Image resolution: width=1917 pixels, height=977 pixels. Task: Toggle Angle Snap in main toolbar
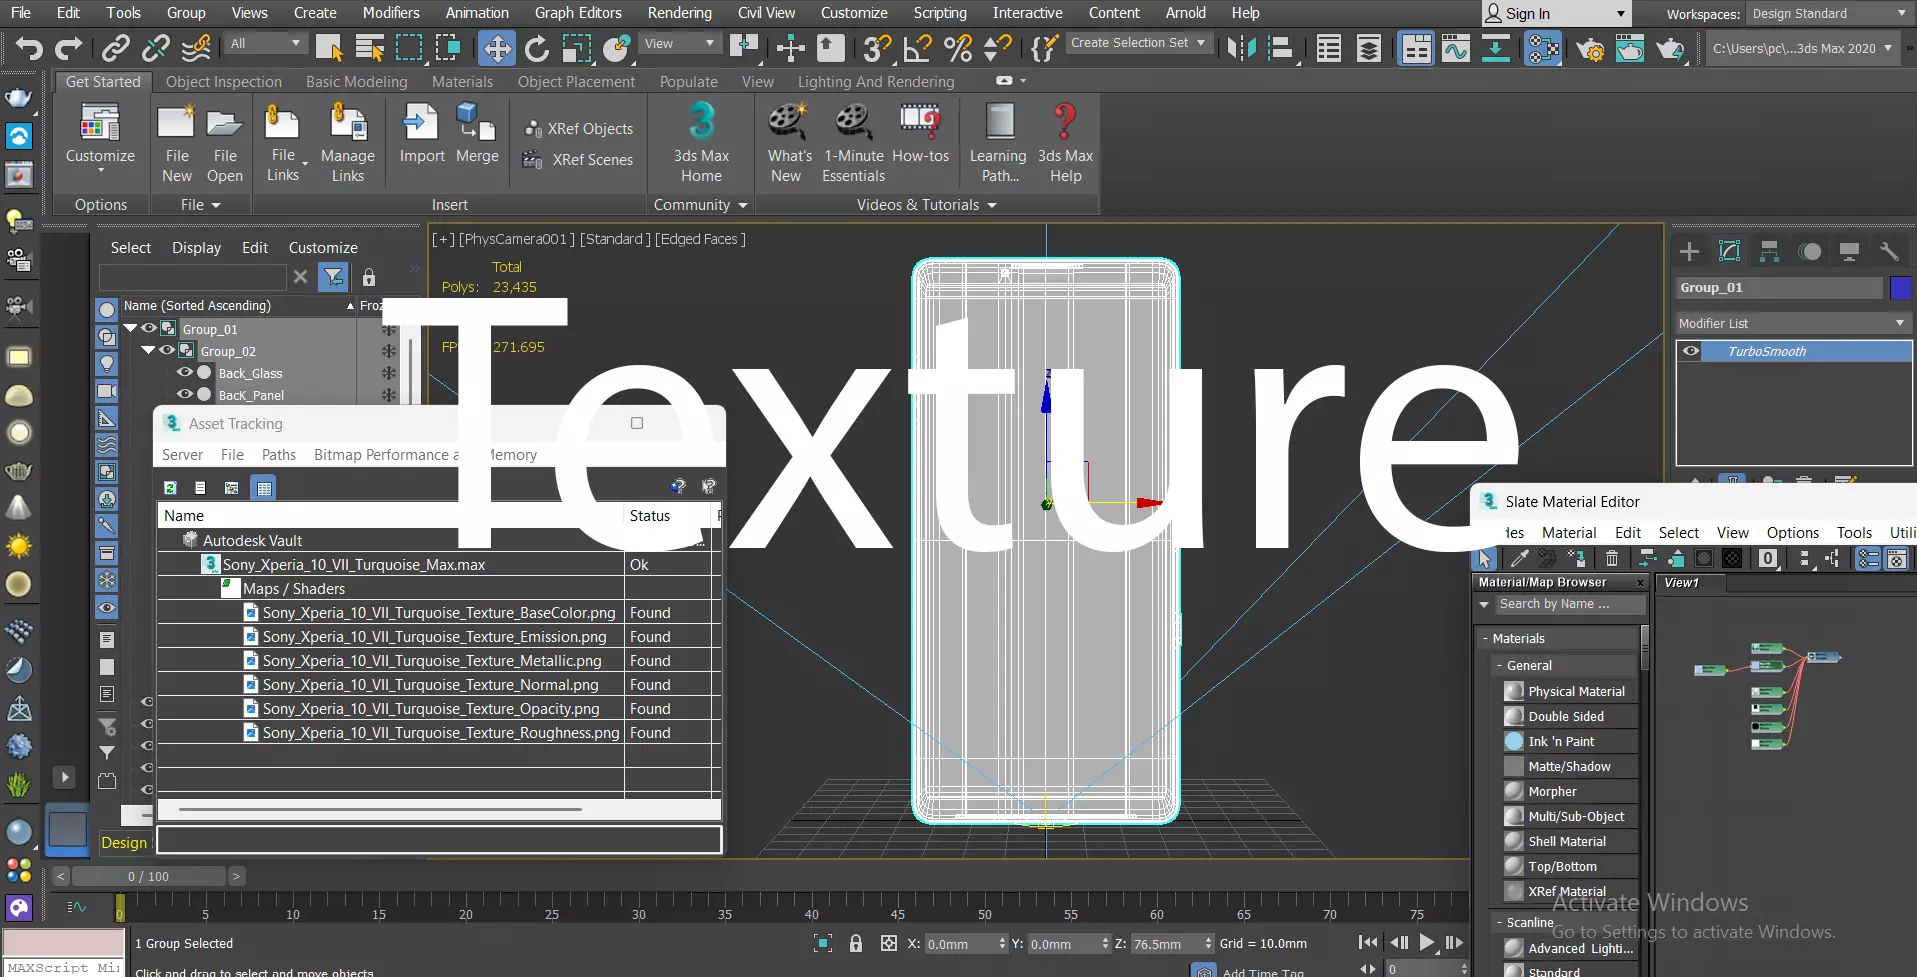click(x=917, y=48)
